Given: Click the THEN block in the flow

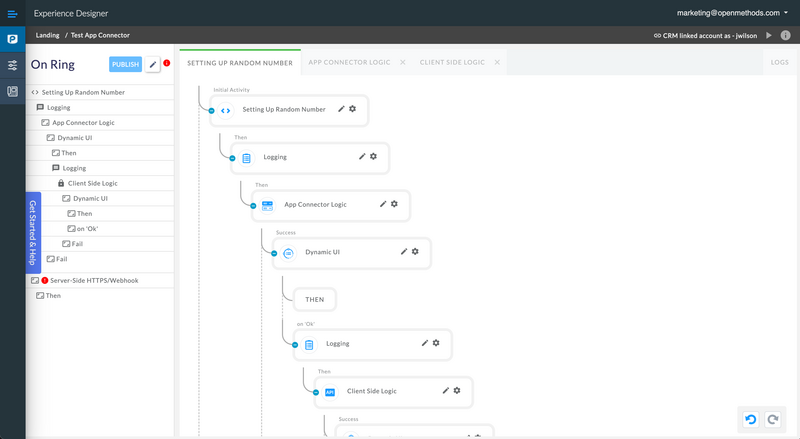Looking at the screenshot, I should 315,300.
